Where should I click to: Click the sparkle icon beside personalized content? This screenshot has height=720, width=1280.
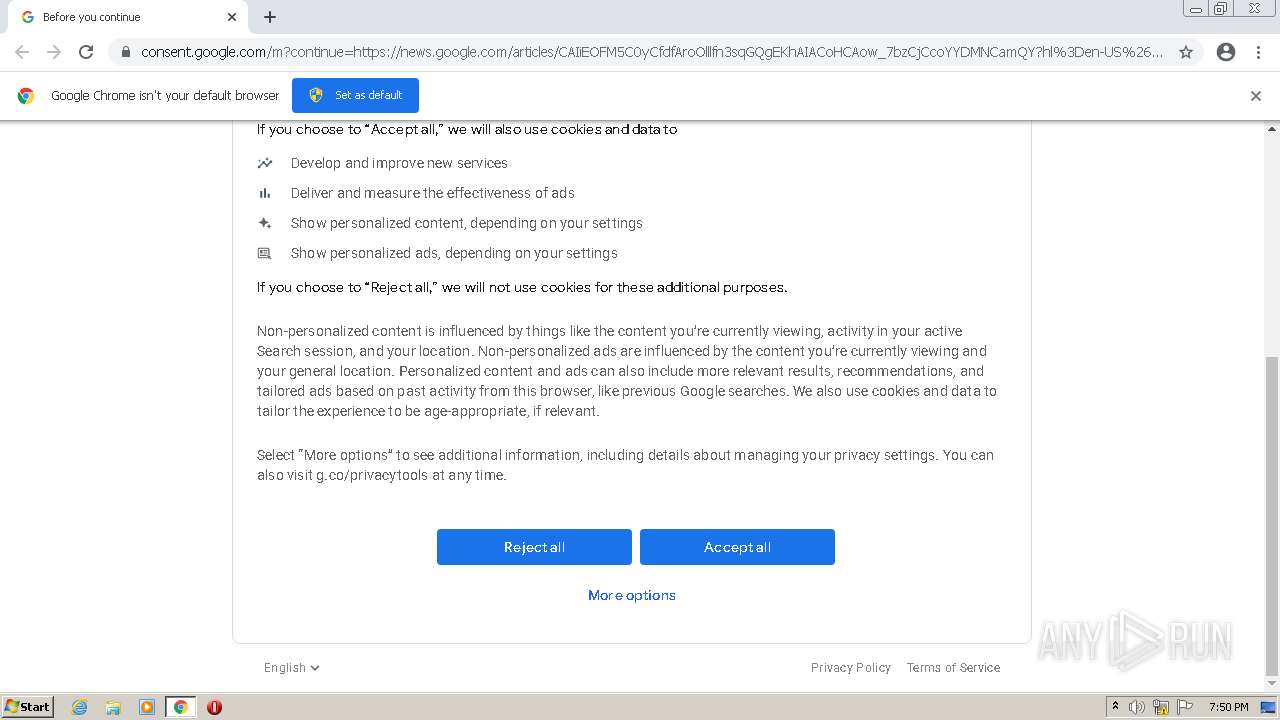(265, 223)
